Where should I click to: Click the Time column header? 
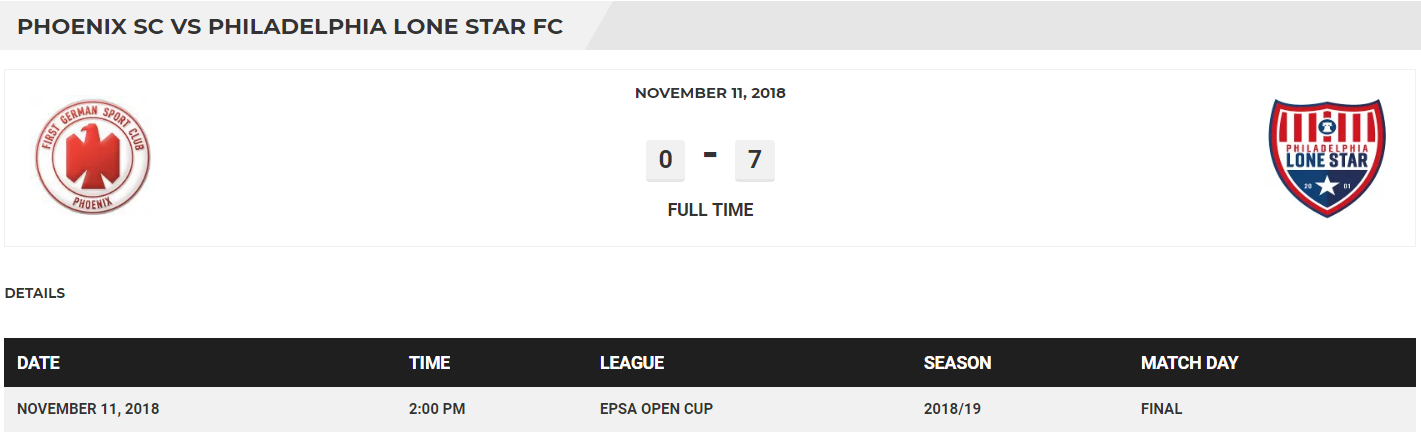[x=429, y=363]
